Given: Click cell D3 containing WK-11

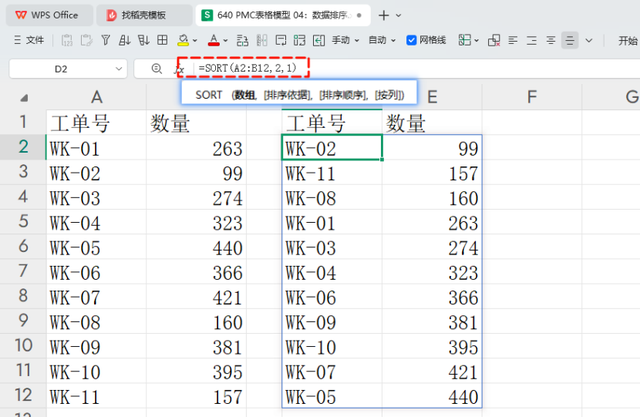Looking at the screenshot, I should [x=332, y=172].
